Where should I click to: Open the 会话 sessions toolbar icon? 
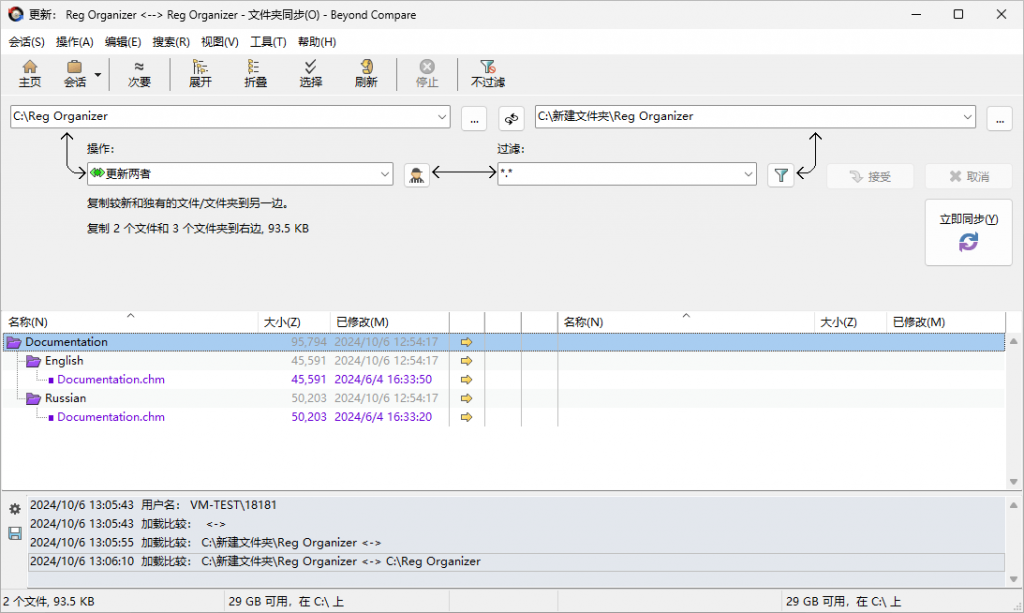click(74, 73)
